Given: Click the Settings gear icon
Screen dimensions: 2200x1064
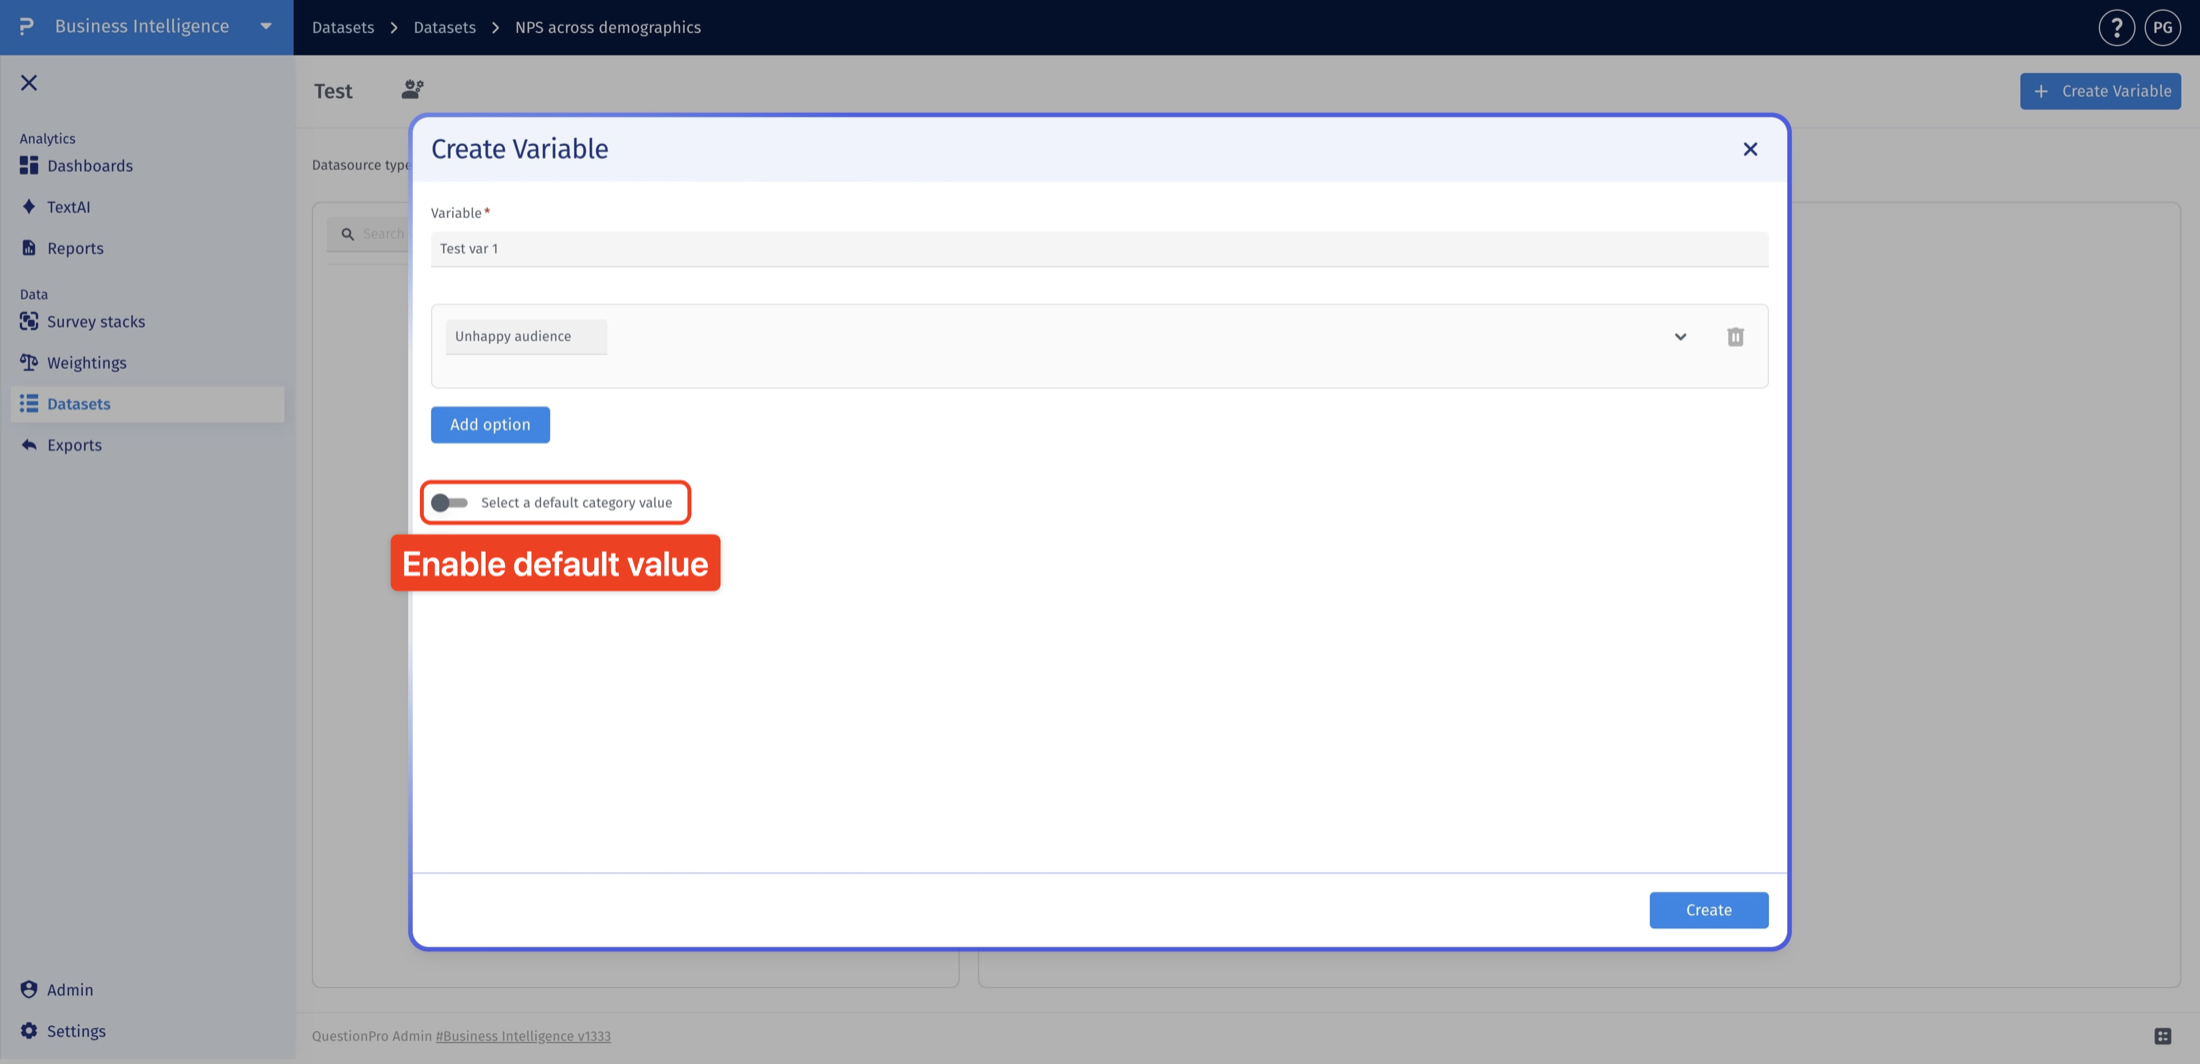Looking at the screenshot, I should [x=29, y=1030].
